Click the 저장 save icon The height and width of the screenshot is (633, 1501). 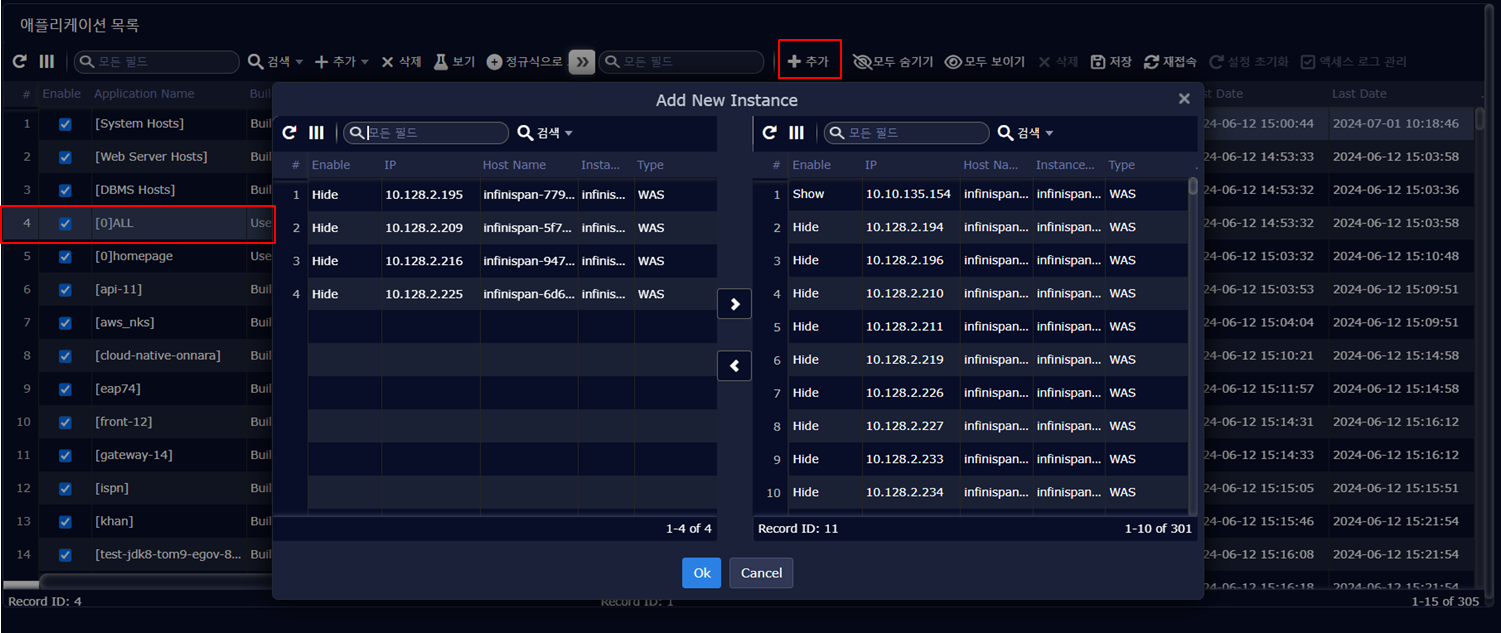pos(1097,62)
